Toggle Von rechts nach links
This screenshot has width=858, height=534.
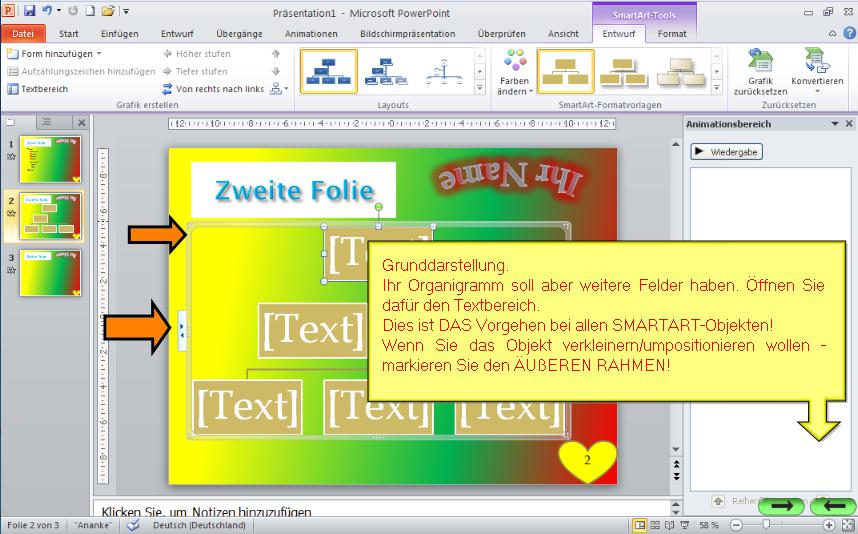tap(212, 88)
